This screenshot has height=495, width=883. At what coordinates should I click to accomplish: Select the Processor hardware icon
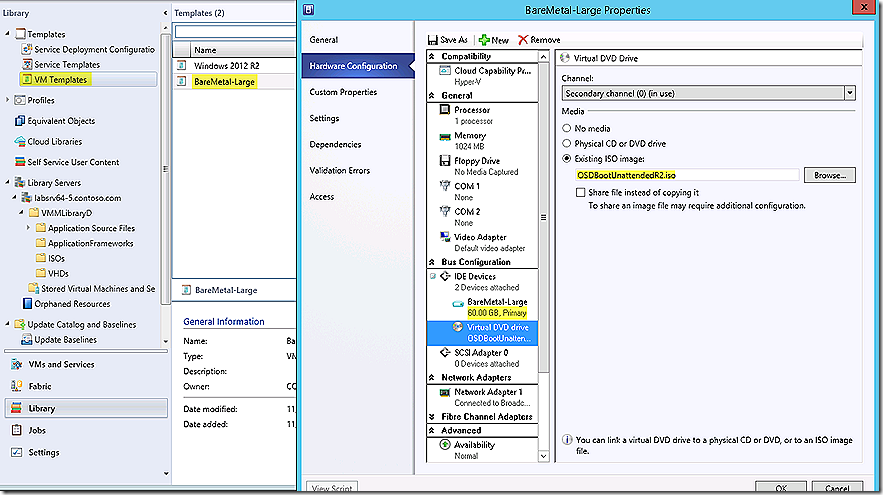pos(445,110)
